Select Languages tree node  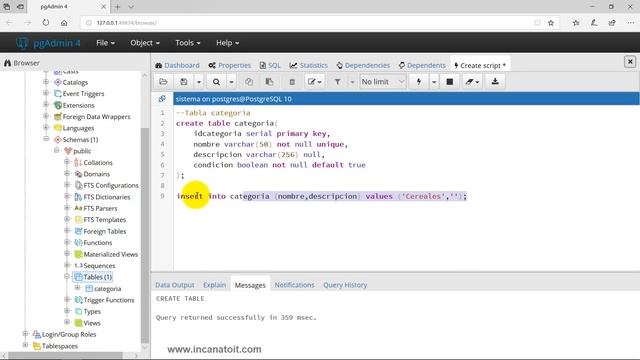pos(78,128)
